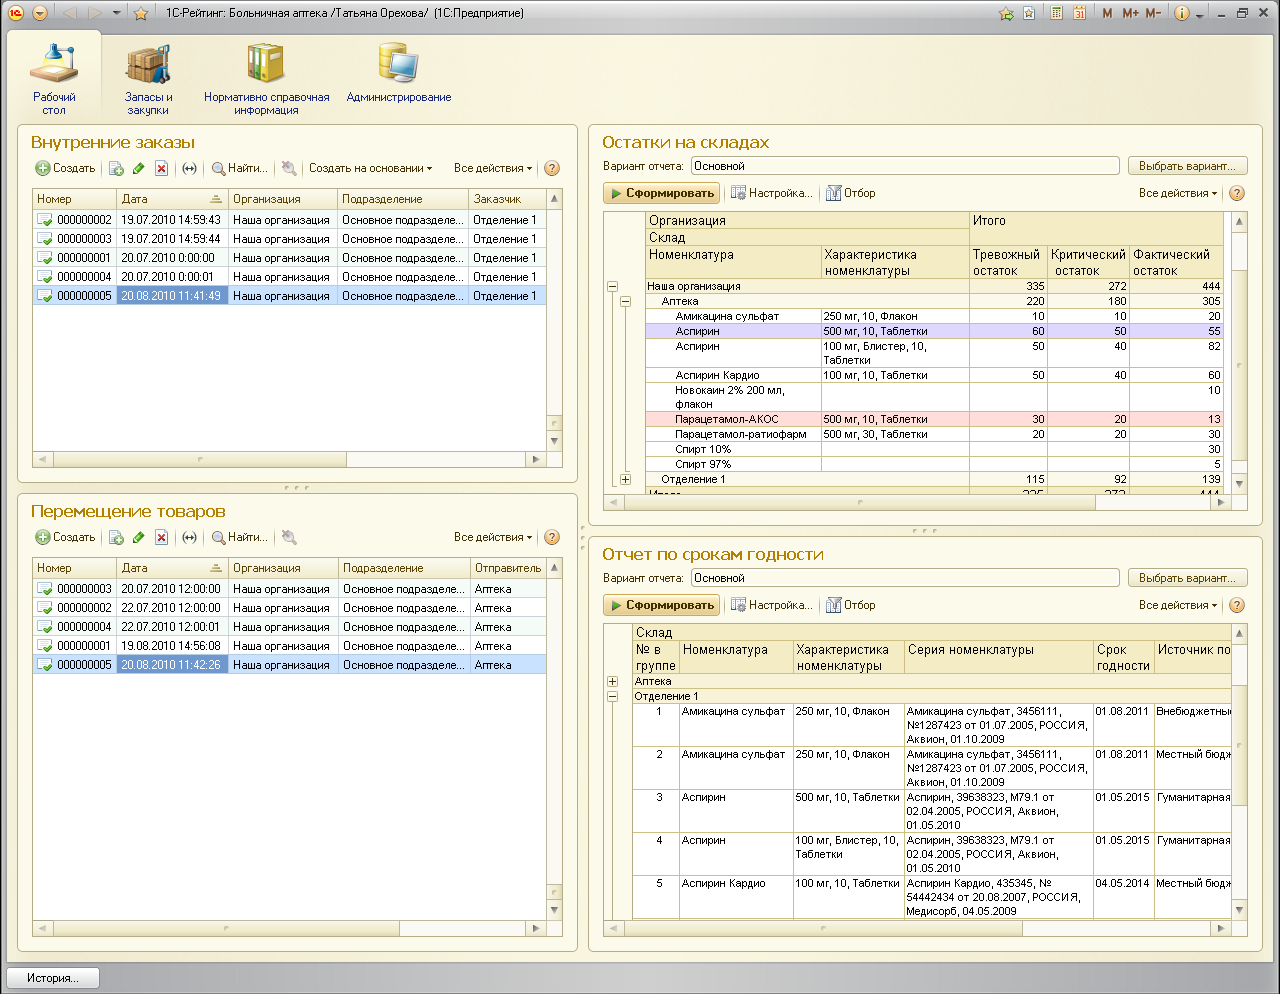Click Вариант отчета field in Остатки на складах
Screen dimensions: 1280x994
pos(904,166)
